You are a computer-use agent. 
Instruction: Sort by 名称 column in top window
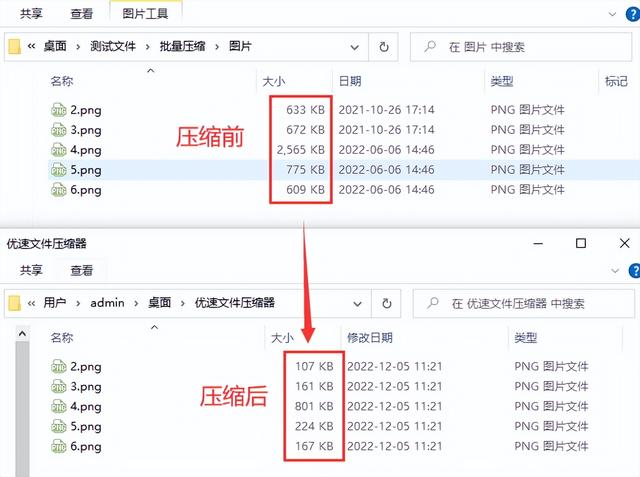coord(62,81)
